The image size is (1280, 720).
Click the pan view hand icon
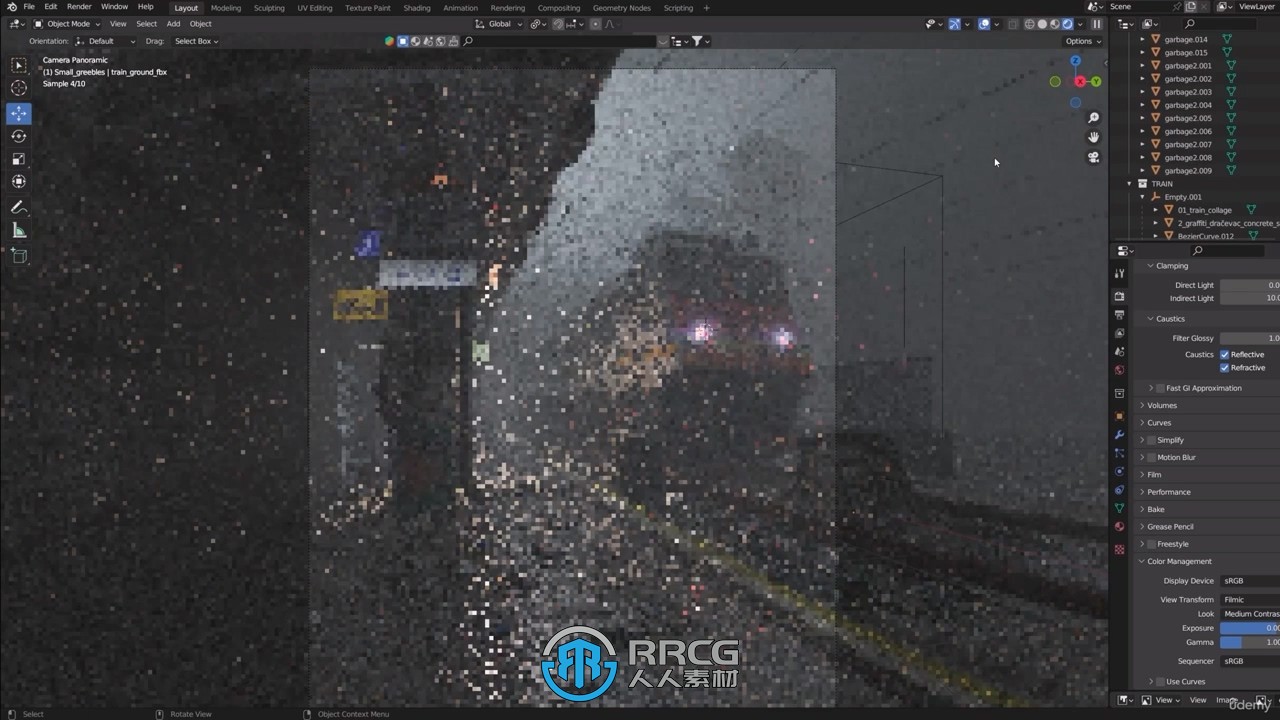click(x=1094, y=137)
